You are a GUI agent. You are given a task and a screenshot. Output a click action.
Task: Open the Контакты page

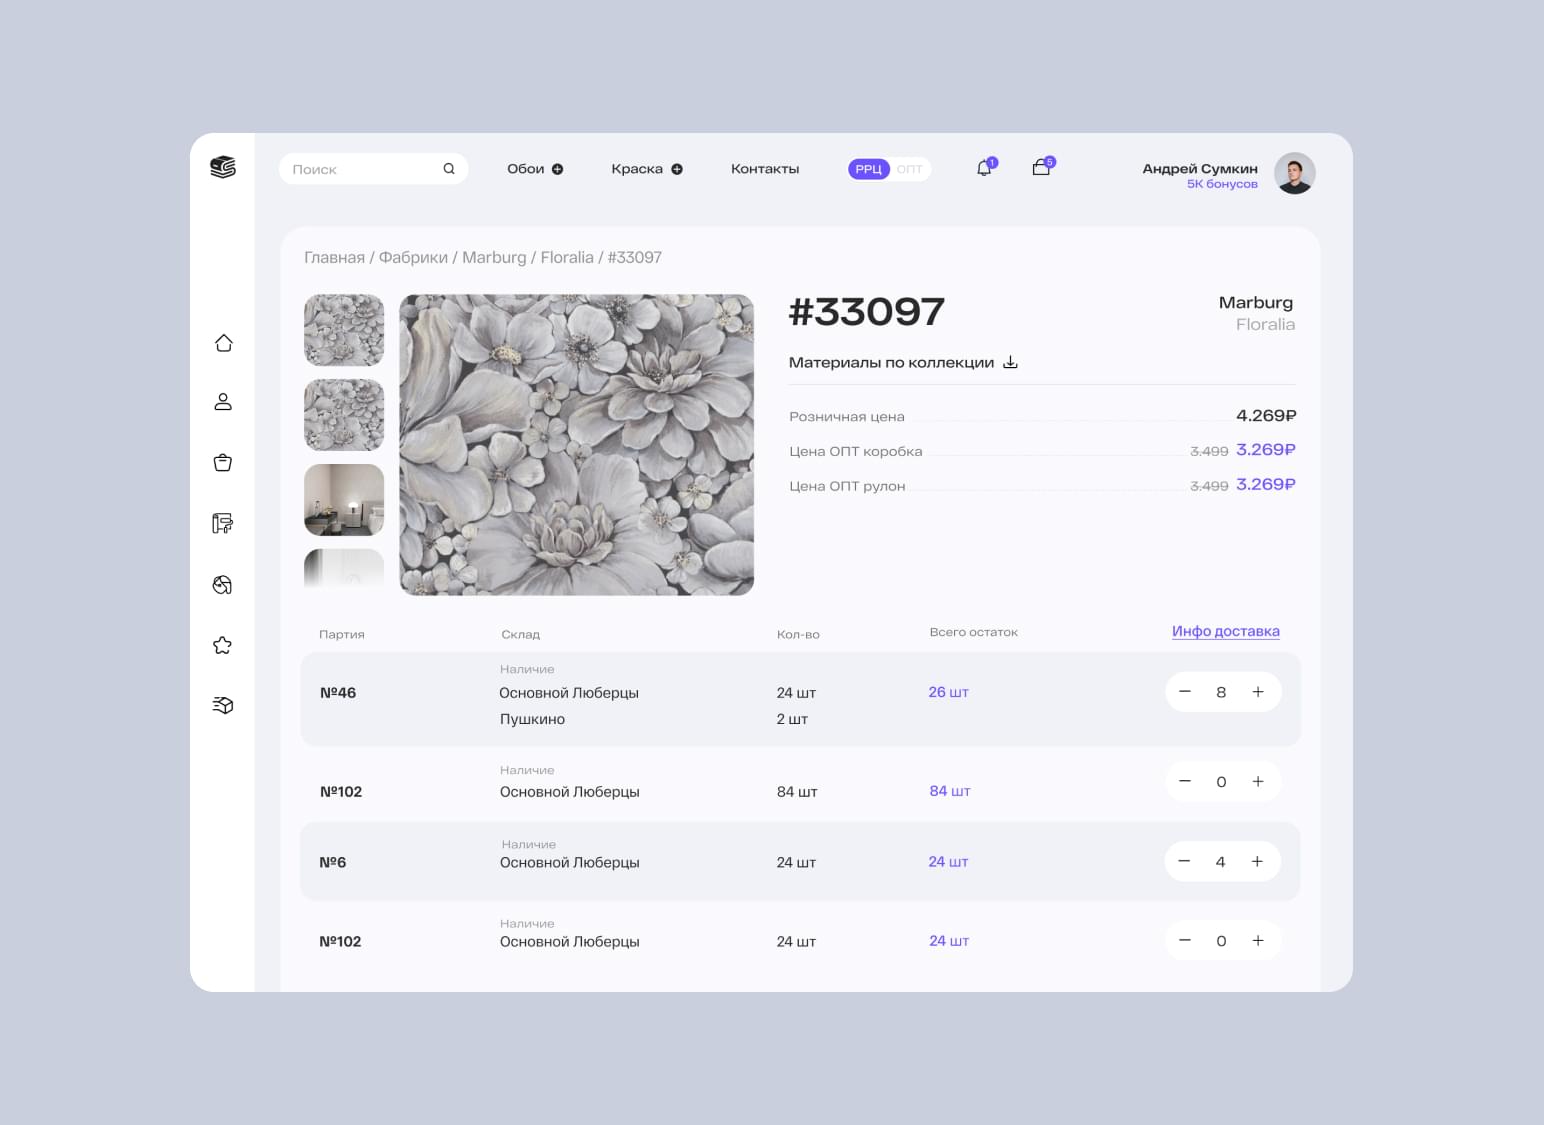tap(765, 169)
